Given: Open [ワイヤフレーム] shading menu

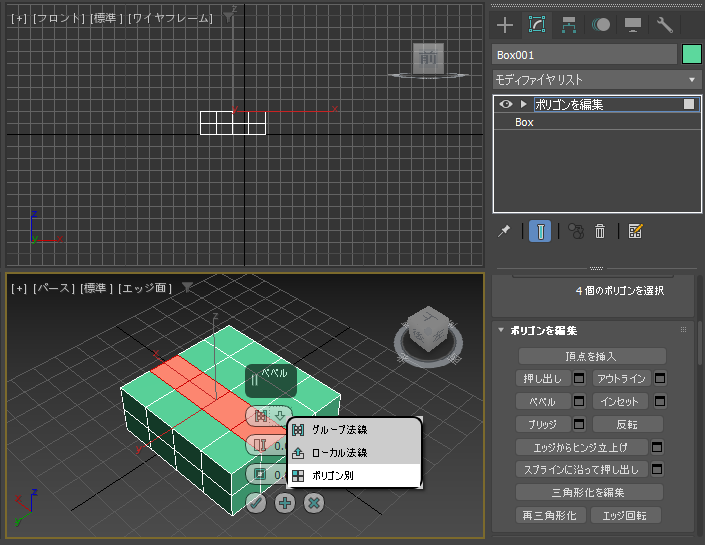Looking at the screenshot, I should (170, 18).
